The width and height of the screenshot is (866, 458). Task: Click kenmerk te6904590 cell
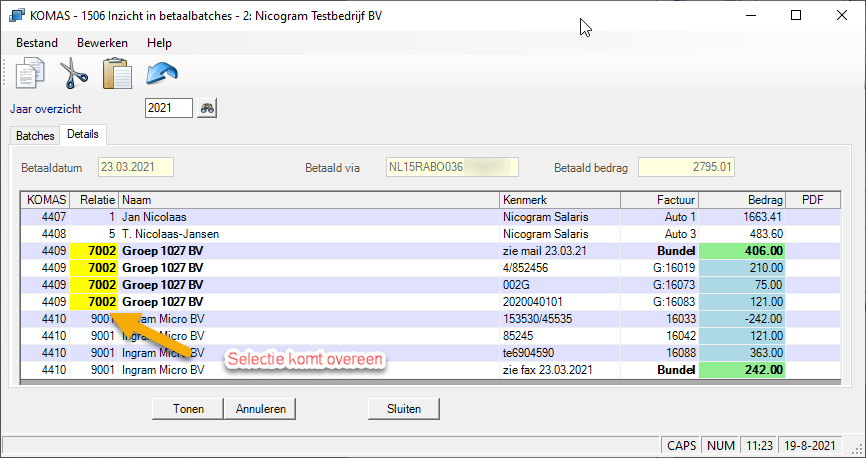point(560,352)
